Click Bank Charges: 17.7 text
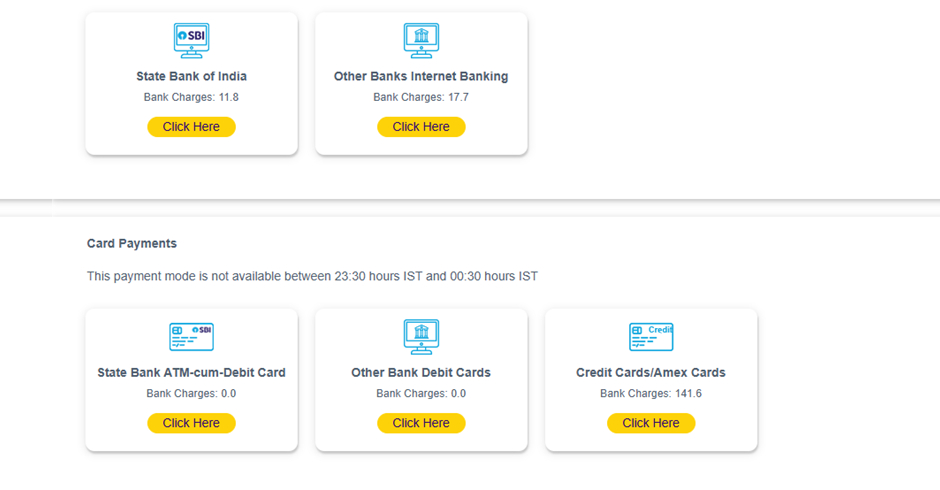Viewport: 940px width, 490px height. click(421, 97)
